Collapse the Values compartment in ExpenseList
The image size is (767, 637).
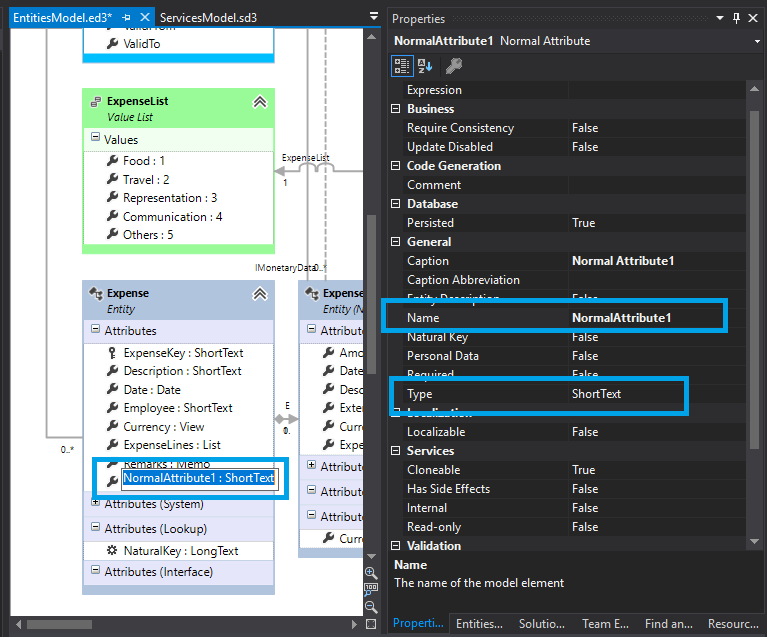[x=96, y=137]
